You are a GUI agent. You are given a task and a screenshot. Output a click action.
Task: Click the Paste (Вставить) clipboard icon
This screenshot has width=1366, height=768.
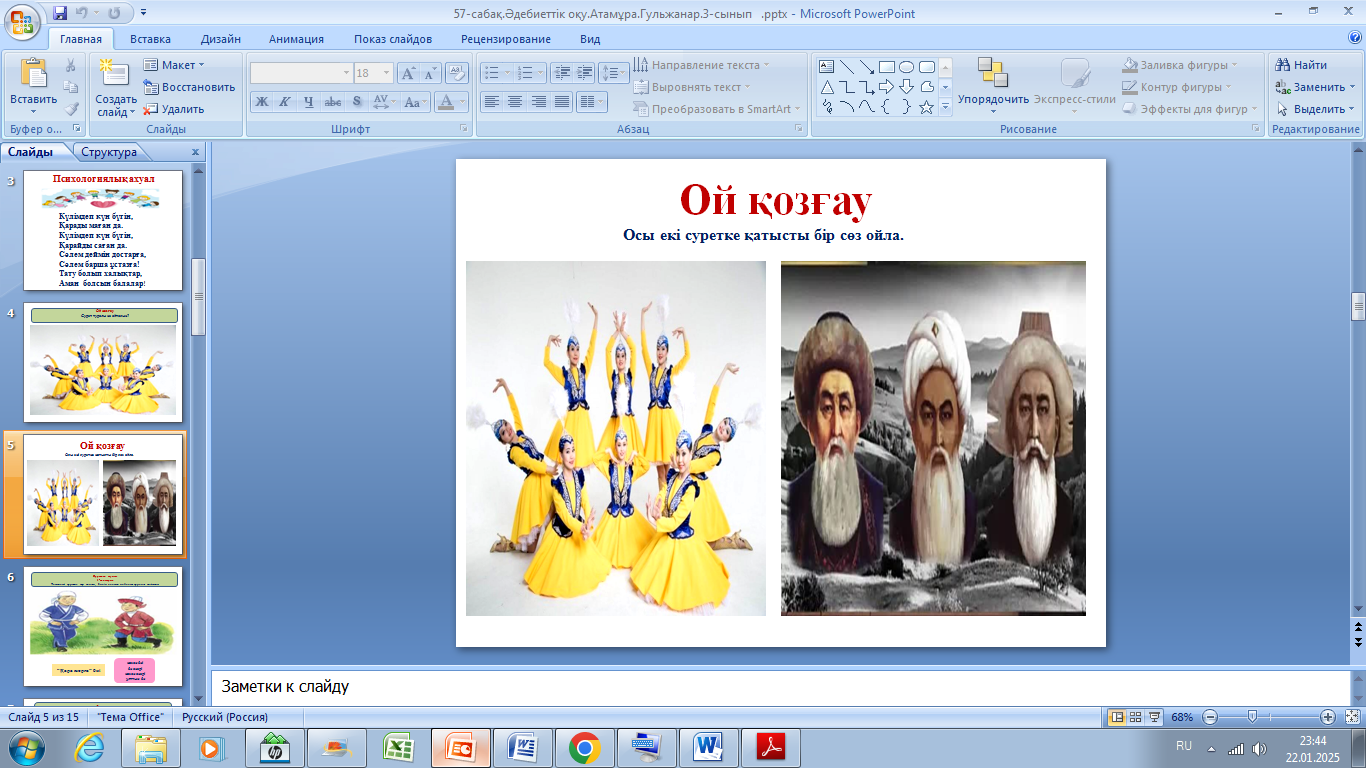tap(33, 75)
